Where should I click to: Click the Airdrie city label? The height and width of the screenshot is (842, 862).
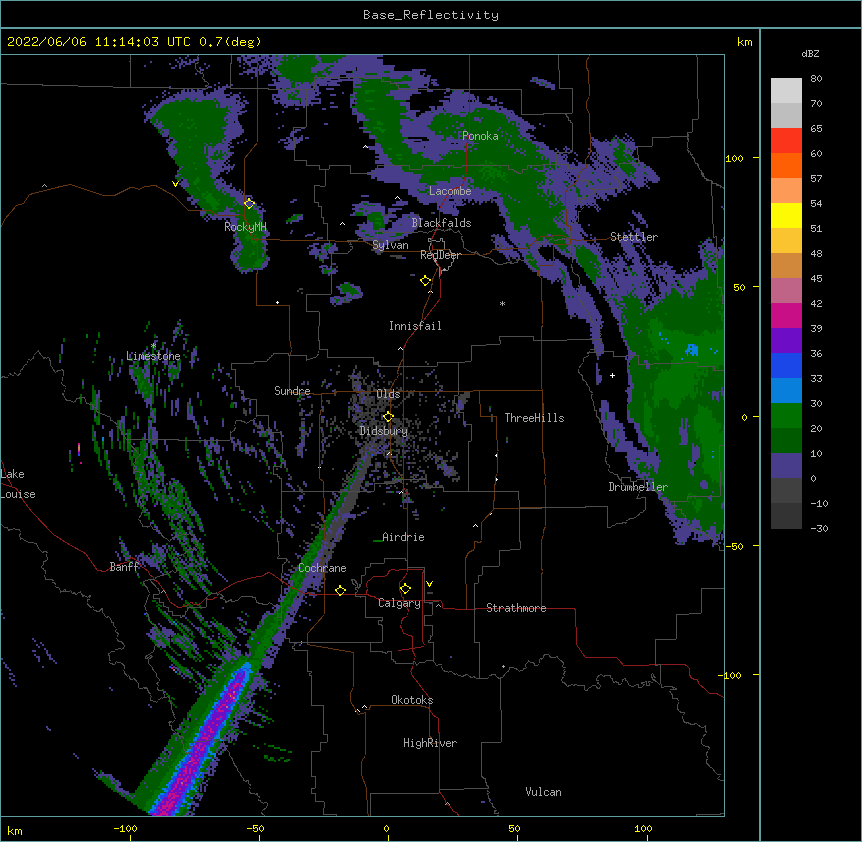click(x=403, y=537)
